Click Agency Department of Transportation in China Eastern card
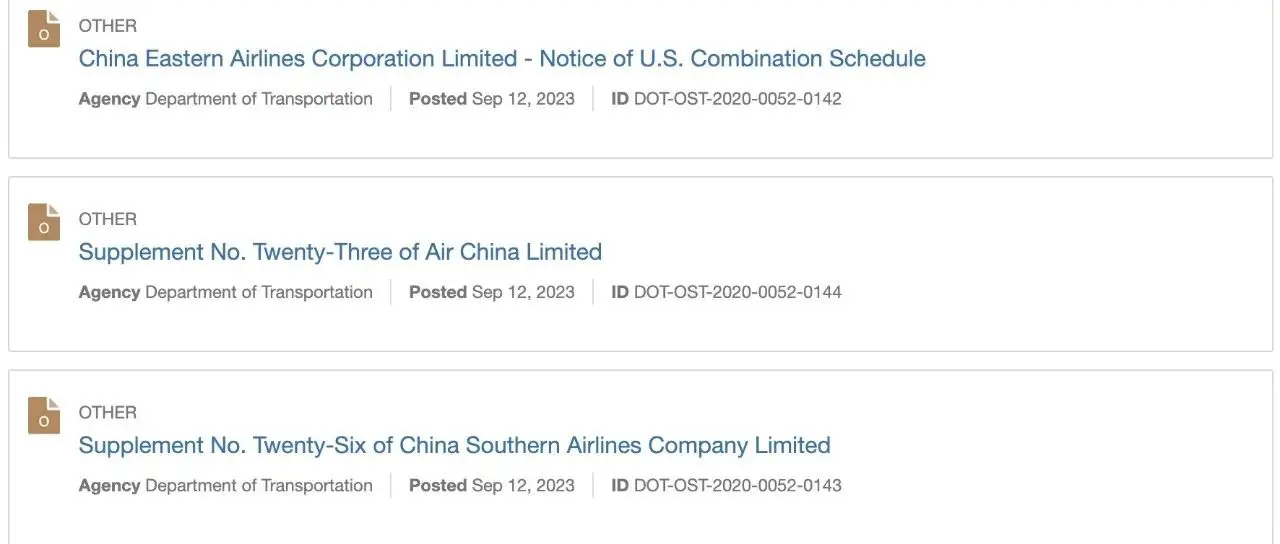The width and height of the screenshot is (1280, 544). click(226, 99)
